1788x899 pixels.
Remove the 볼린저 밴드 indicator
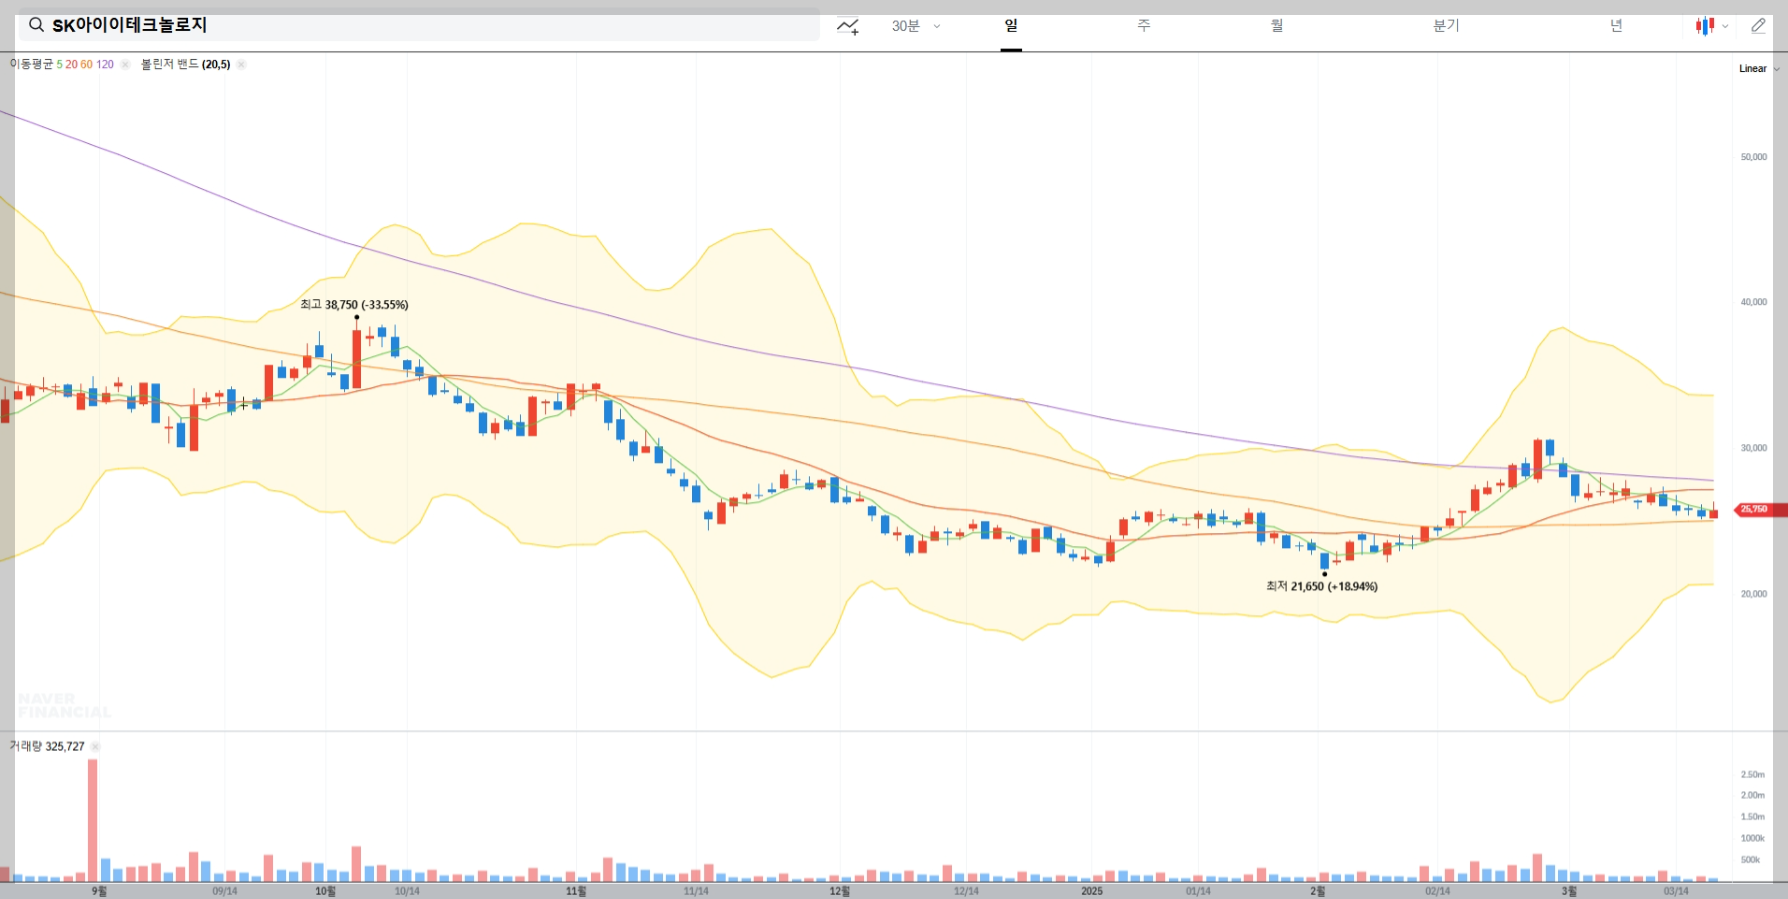[x=241, y=65]
